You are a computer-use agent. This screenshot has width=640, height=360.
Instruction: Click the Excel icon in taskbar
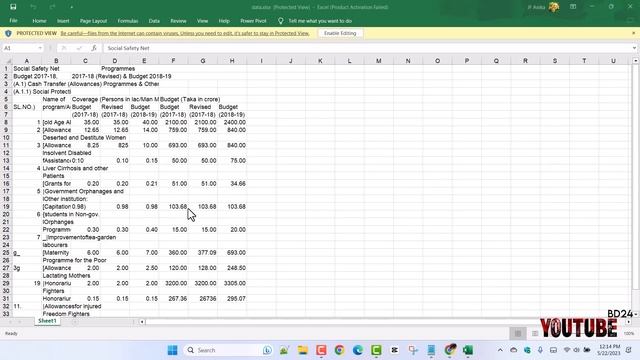468,350
